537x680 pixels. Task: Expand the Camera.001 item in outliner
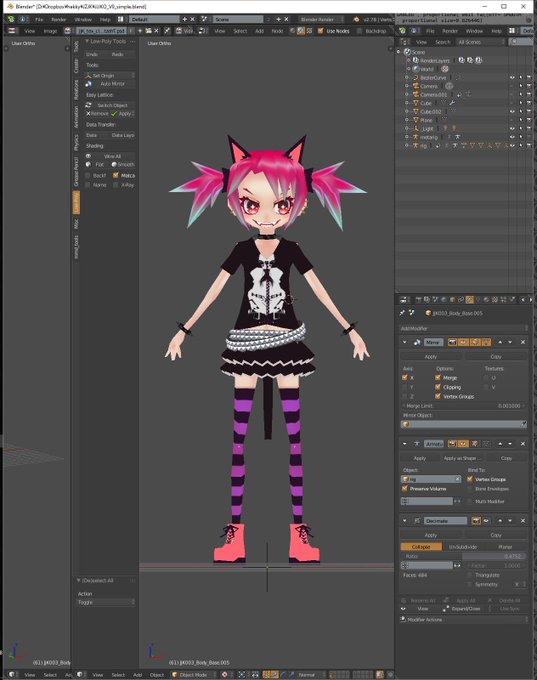[x=406, y=95]
